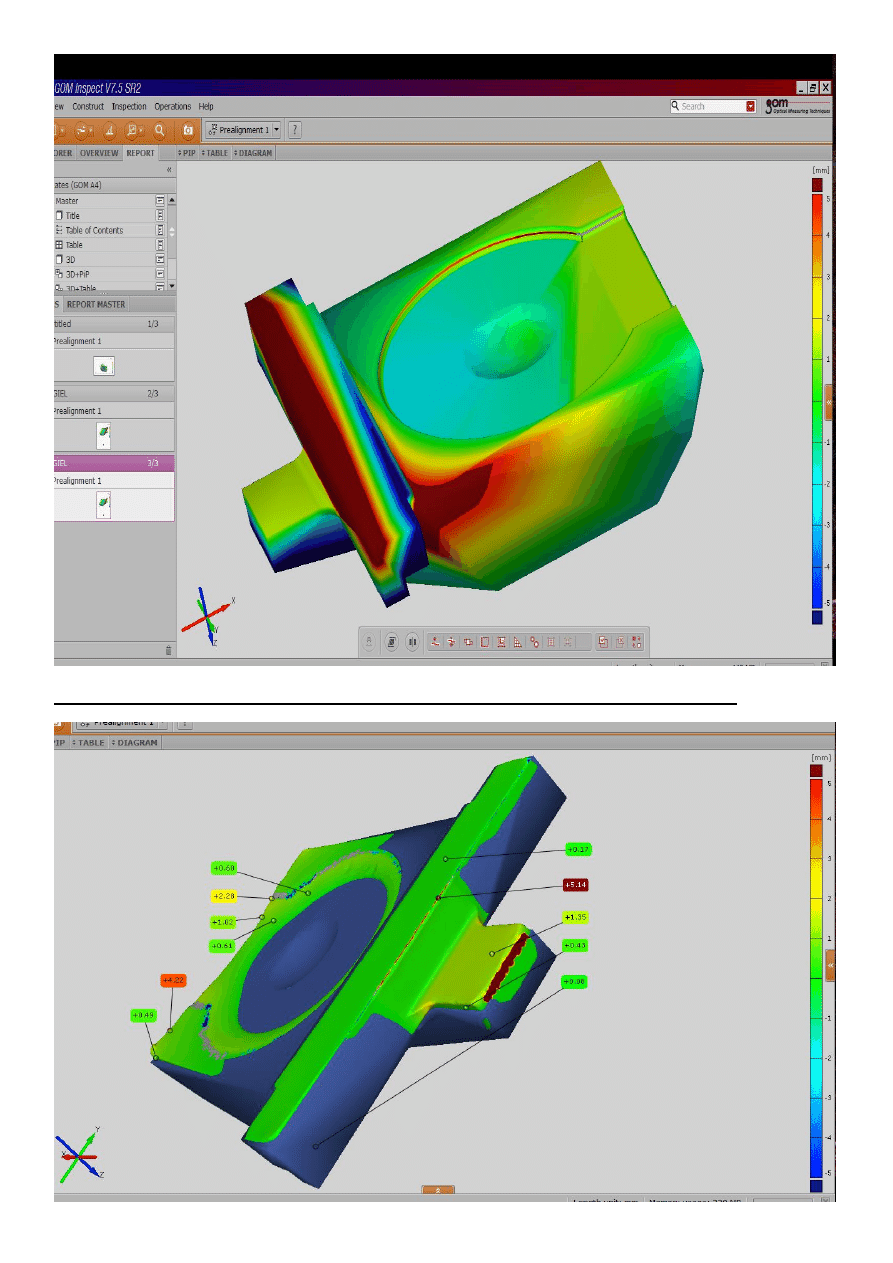
Task: Expand the PIP section in upper view
Action: pyautogui.click(x=187, y=153)
